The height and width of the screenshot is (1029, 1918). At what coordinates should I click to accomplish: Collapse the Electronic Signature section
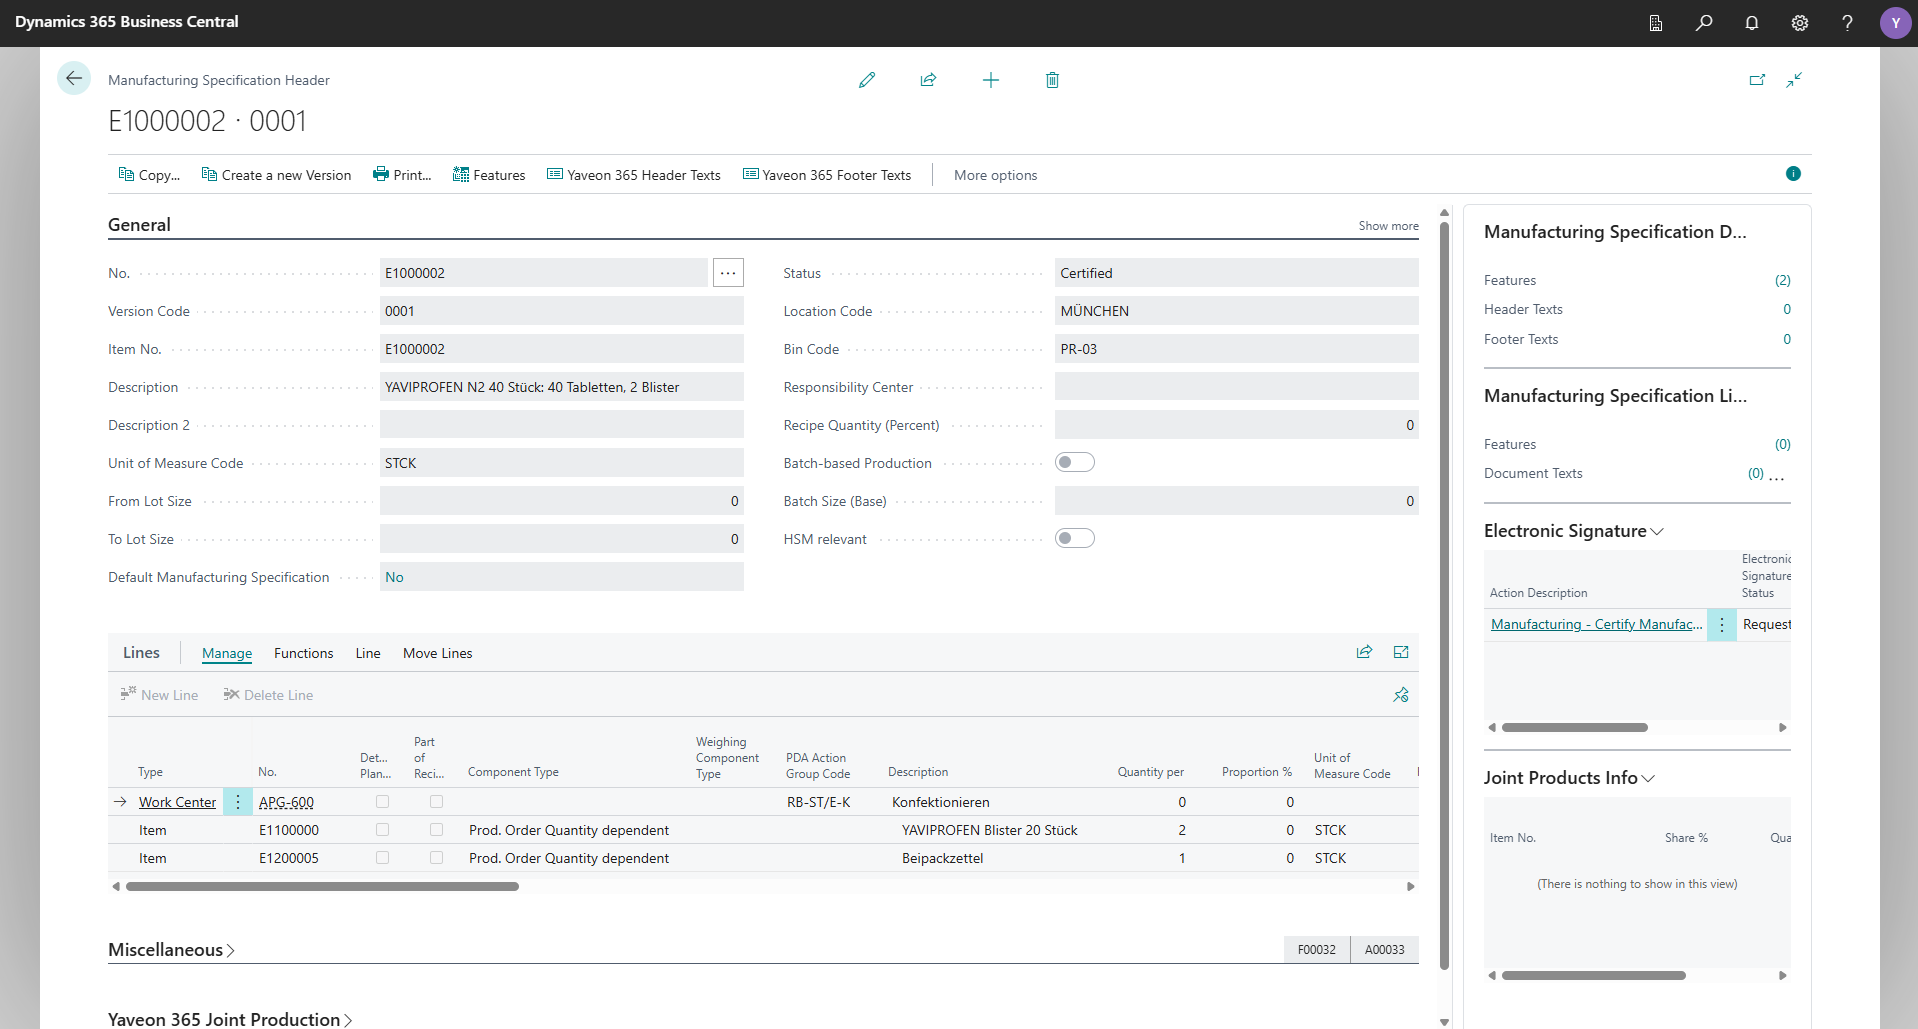pyautogui.click(x=1656, y=531)
